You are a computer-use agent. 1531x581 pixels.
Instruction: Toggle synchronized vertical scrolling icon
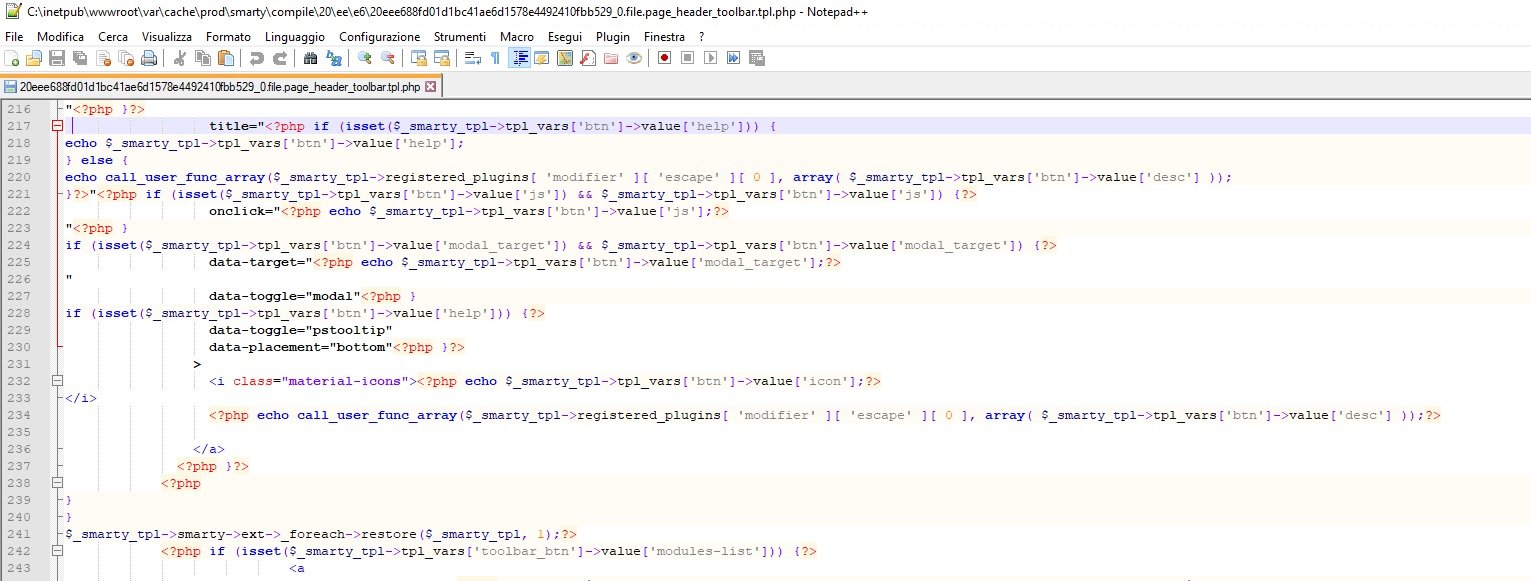point(419,58)
